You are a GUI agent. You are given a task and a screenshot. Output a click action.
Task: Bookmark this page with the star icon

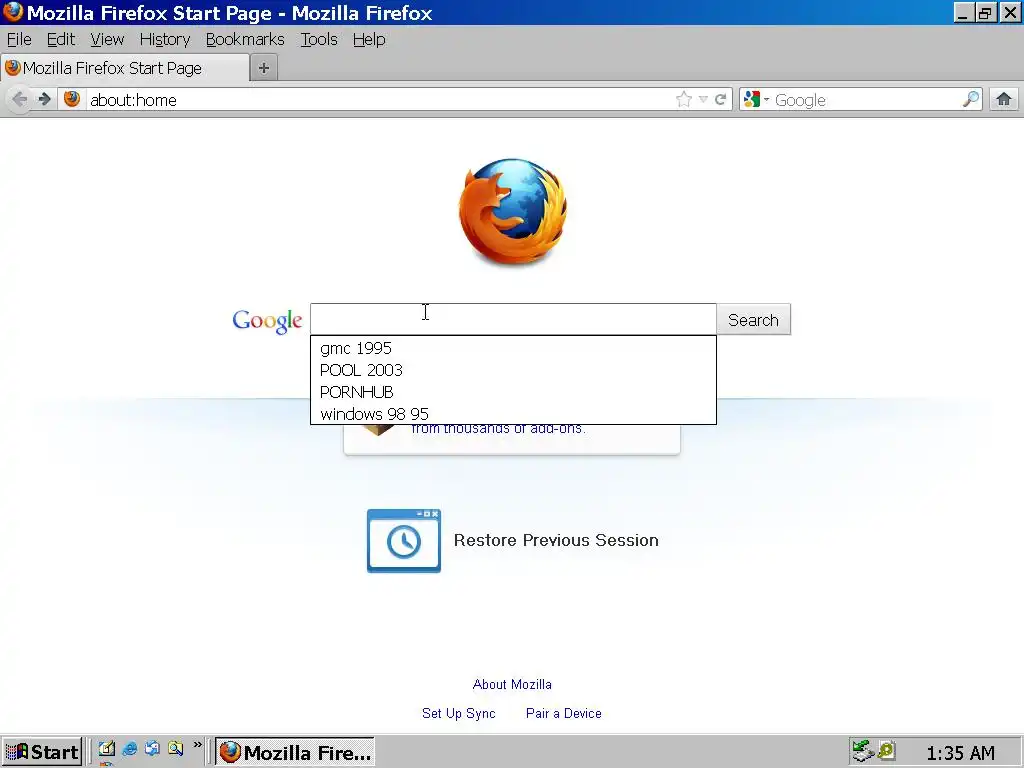(684, 99)
